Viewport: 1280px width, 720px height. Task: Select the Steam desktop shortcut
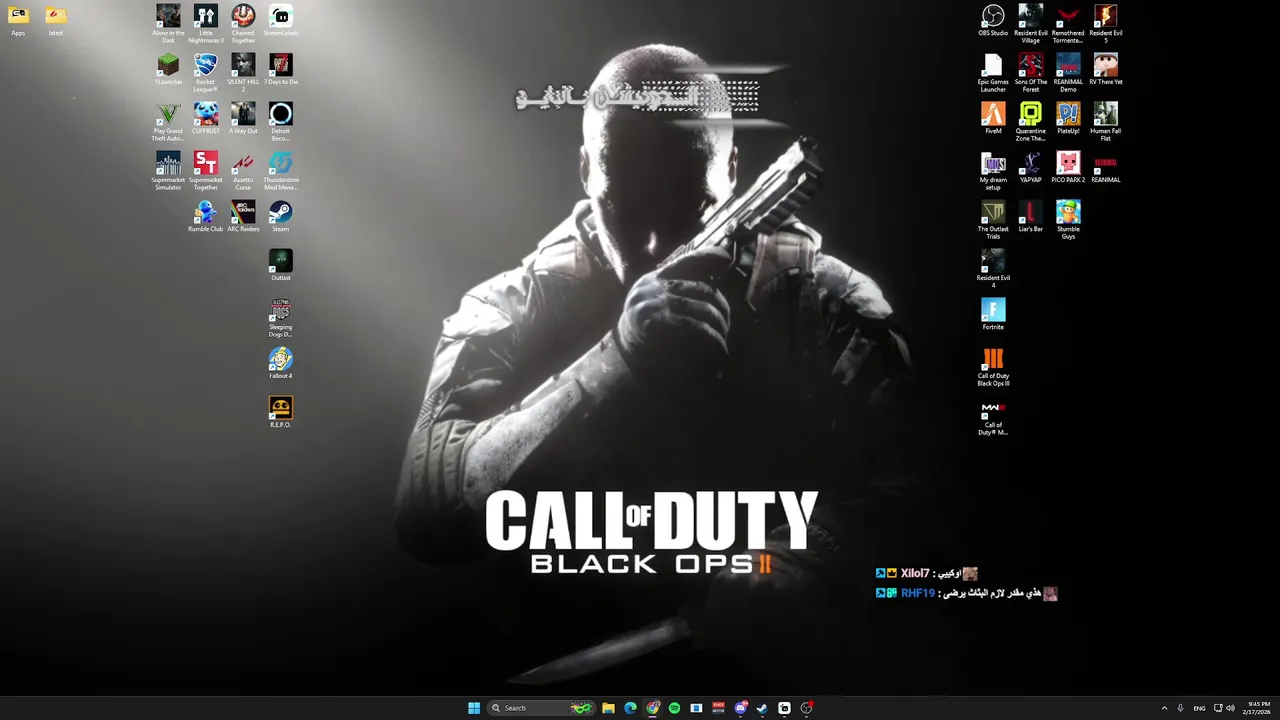click(281, 217)
